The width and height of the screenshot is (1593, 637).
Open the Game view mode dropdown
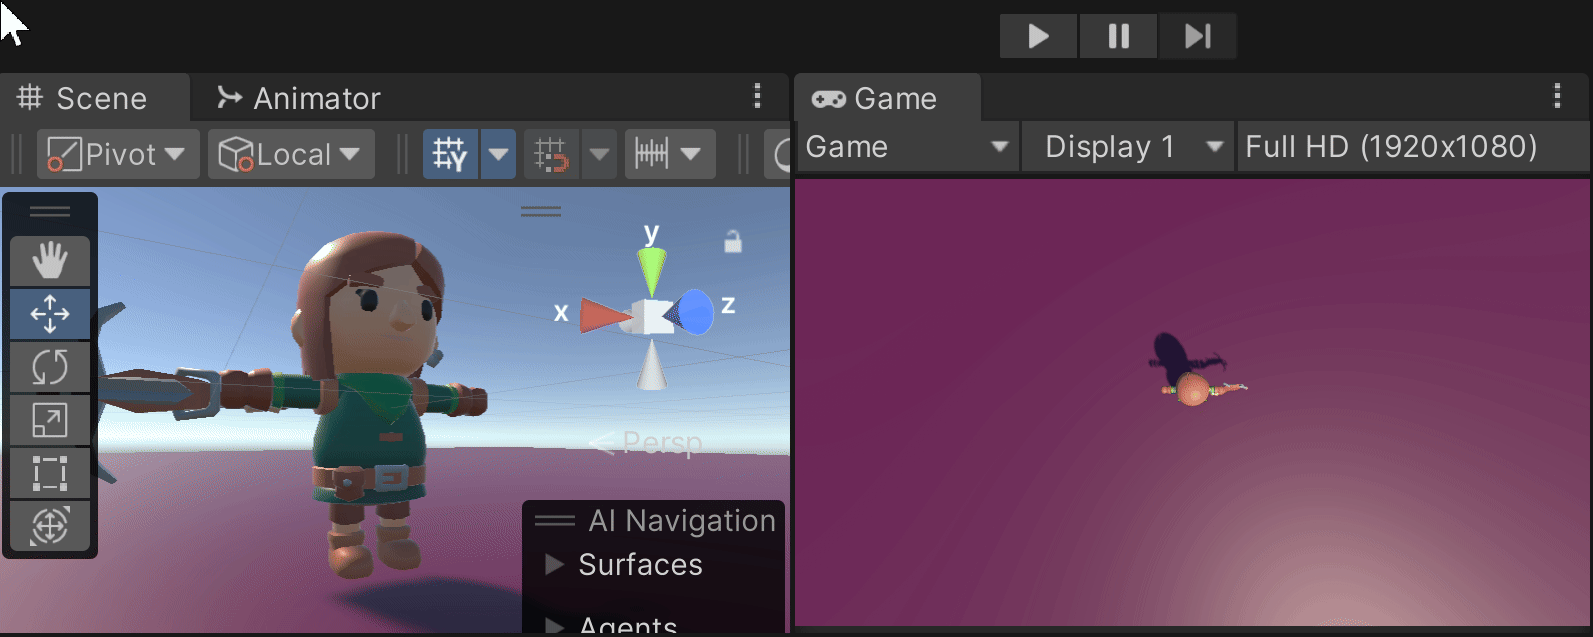click(x=907, y=147)
